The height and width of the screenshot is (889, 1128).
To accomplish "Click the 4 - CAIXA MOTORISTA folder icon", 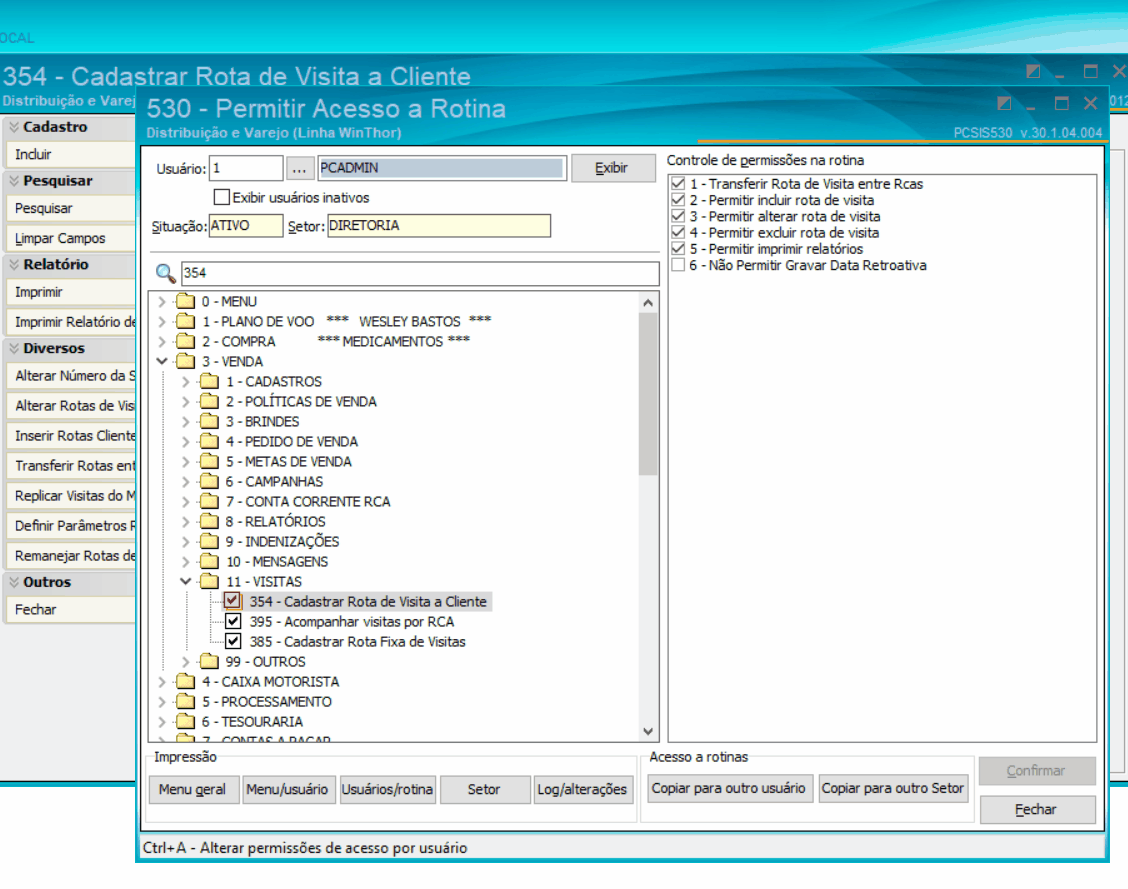I will coord(186,681).
